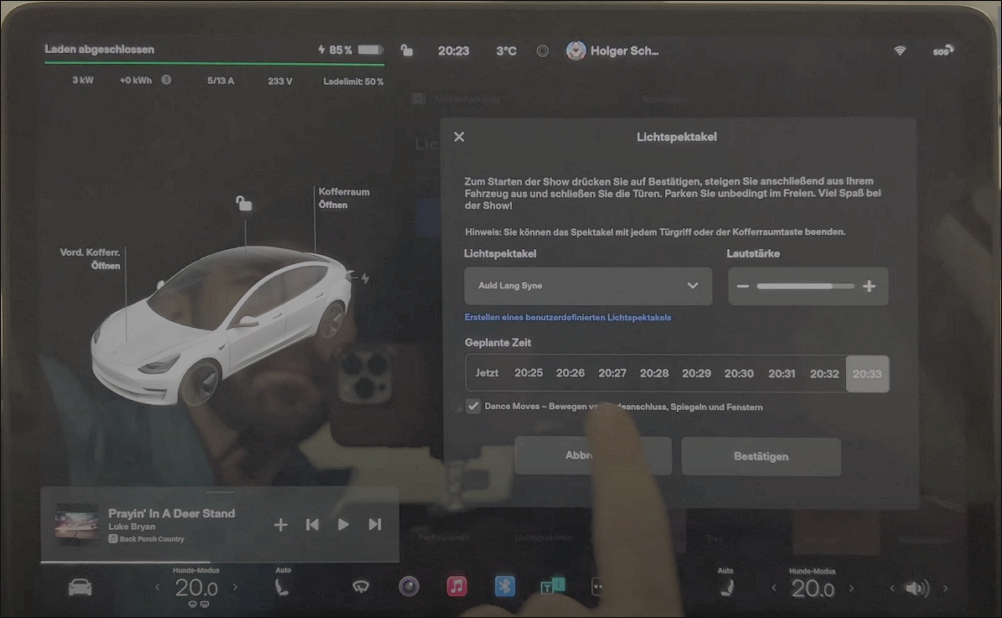Open link to create custom Lichtspektakel
This screenshot has height=618, width=1002.
tap(567, 317)
